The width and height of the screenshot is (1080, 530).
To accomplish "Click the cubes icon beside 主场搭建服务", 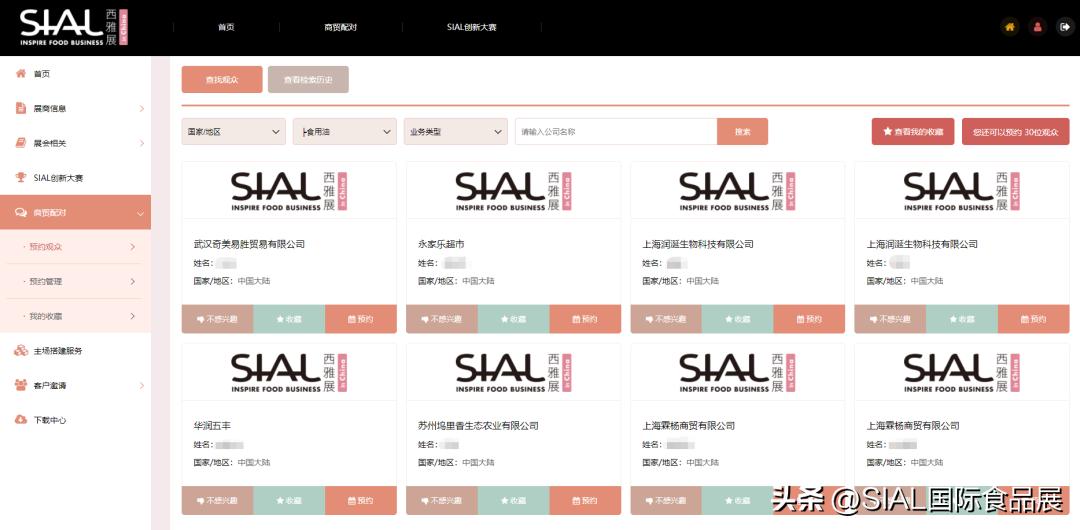I will tap(21, 351).
